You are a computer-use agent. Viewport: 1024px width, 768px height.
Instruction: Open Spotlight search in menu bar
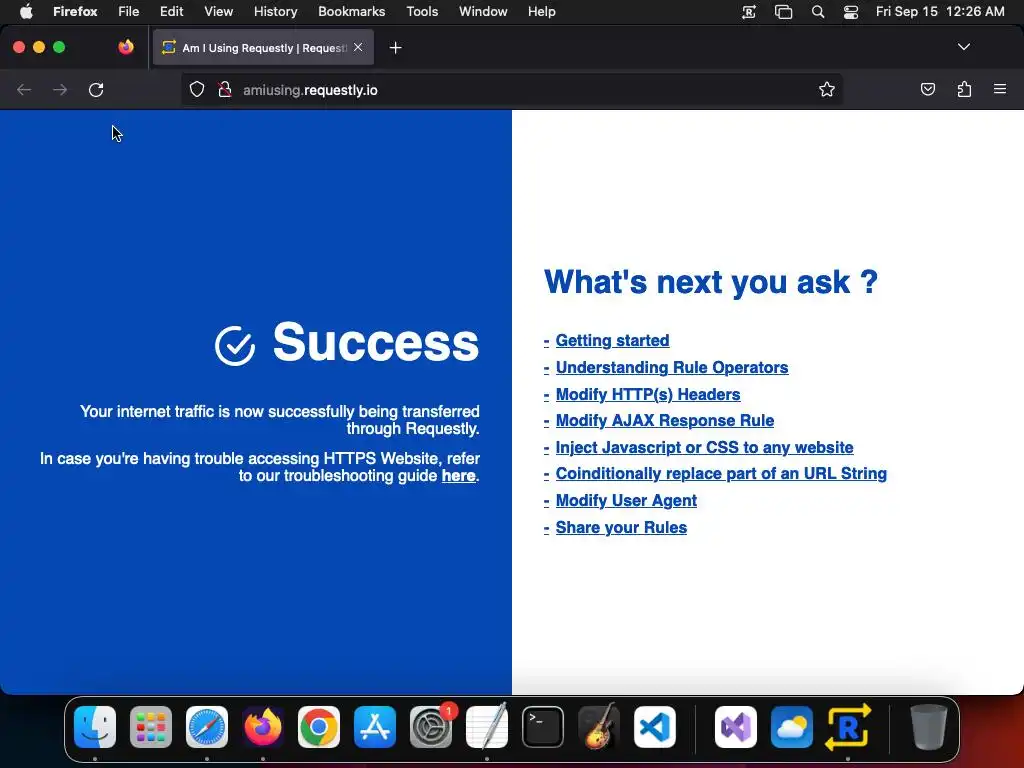pos(818,12)
